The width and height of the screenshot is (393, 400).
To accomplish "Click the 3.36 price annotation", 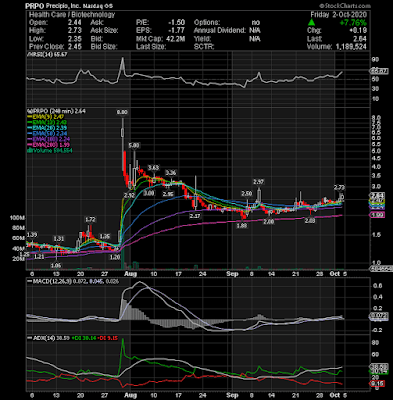I will 171,173.
